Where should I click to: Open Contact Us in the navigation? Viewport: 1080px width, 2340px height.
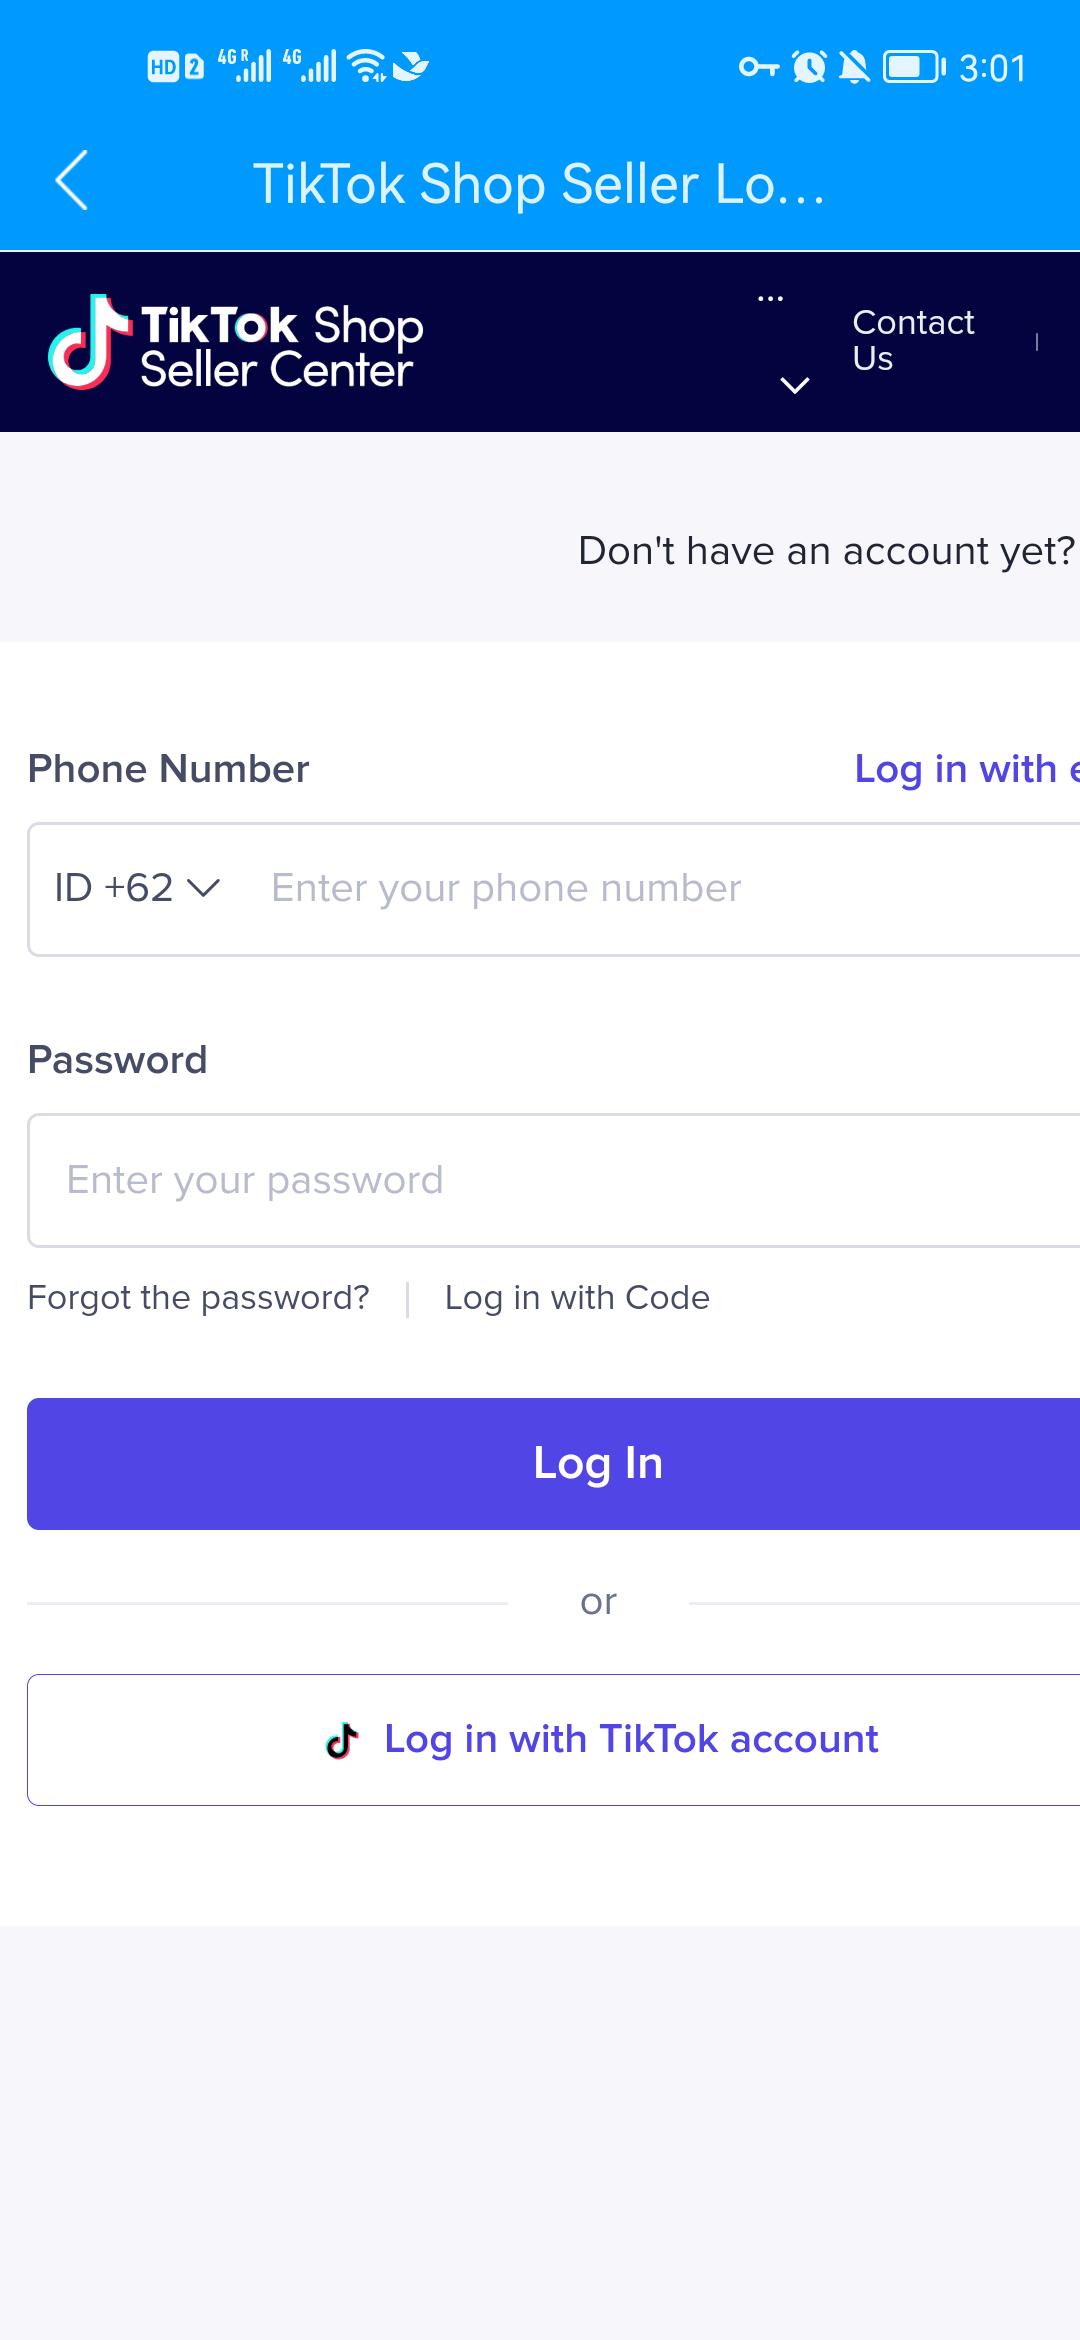click(x=913, y=340)
